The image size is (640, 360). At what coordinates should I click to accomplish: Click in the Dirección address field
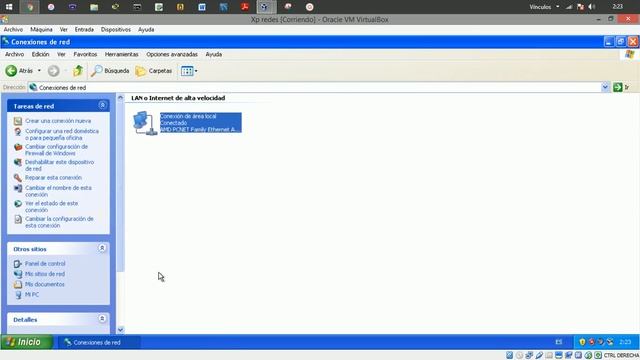tap(314, 87)
